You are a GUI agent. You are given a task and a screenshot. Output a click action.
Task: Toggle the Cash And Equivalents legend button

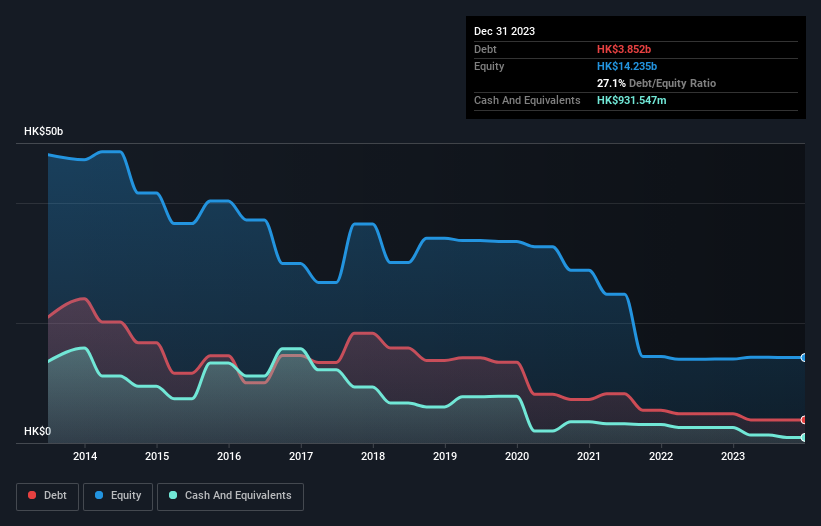tap(230, 496)
